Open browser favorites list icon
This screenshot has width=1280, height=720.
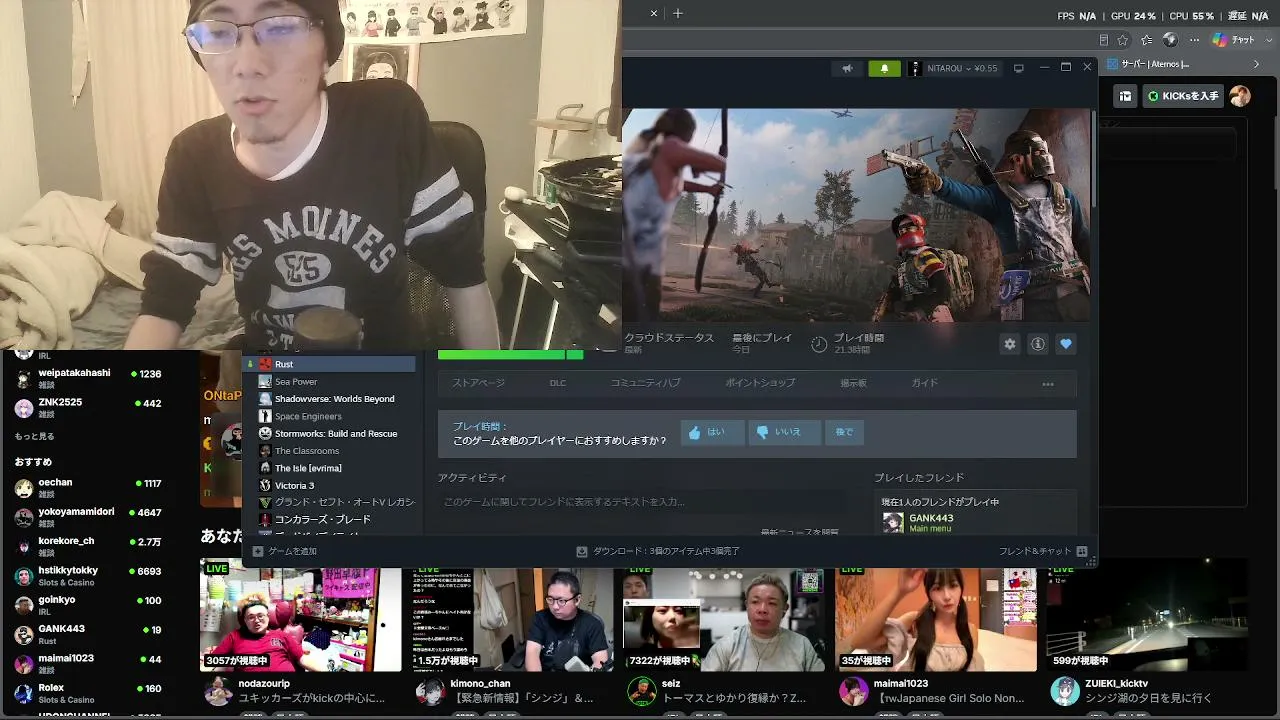pos(1147,40)
